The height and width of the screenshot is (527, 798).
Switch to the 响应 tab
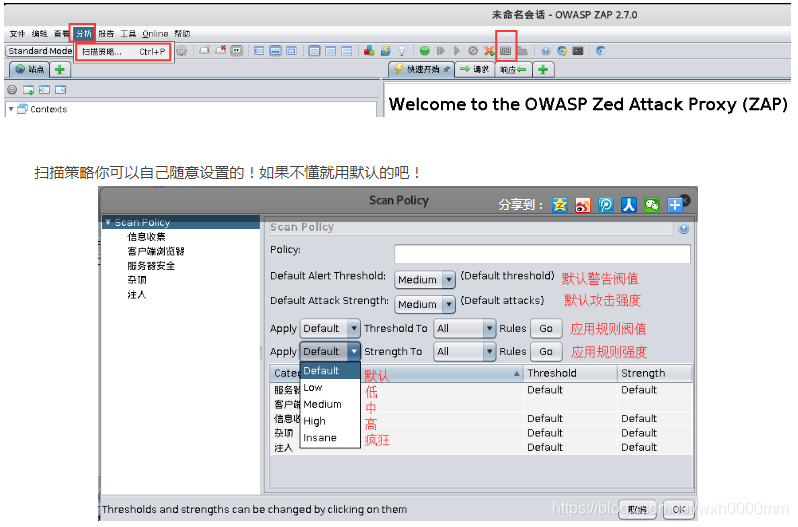coord(513,70)
